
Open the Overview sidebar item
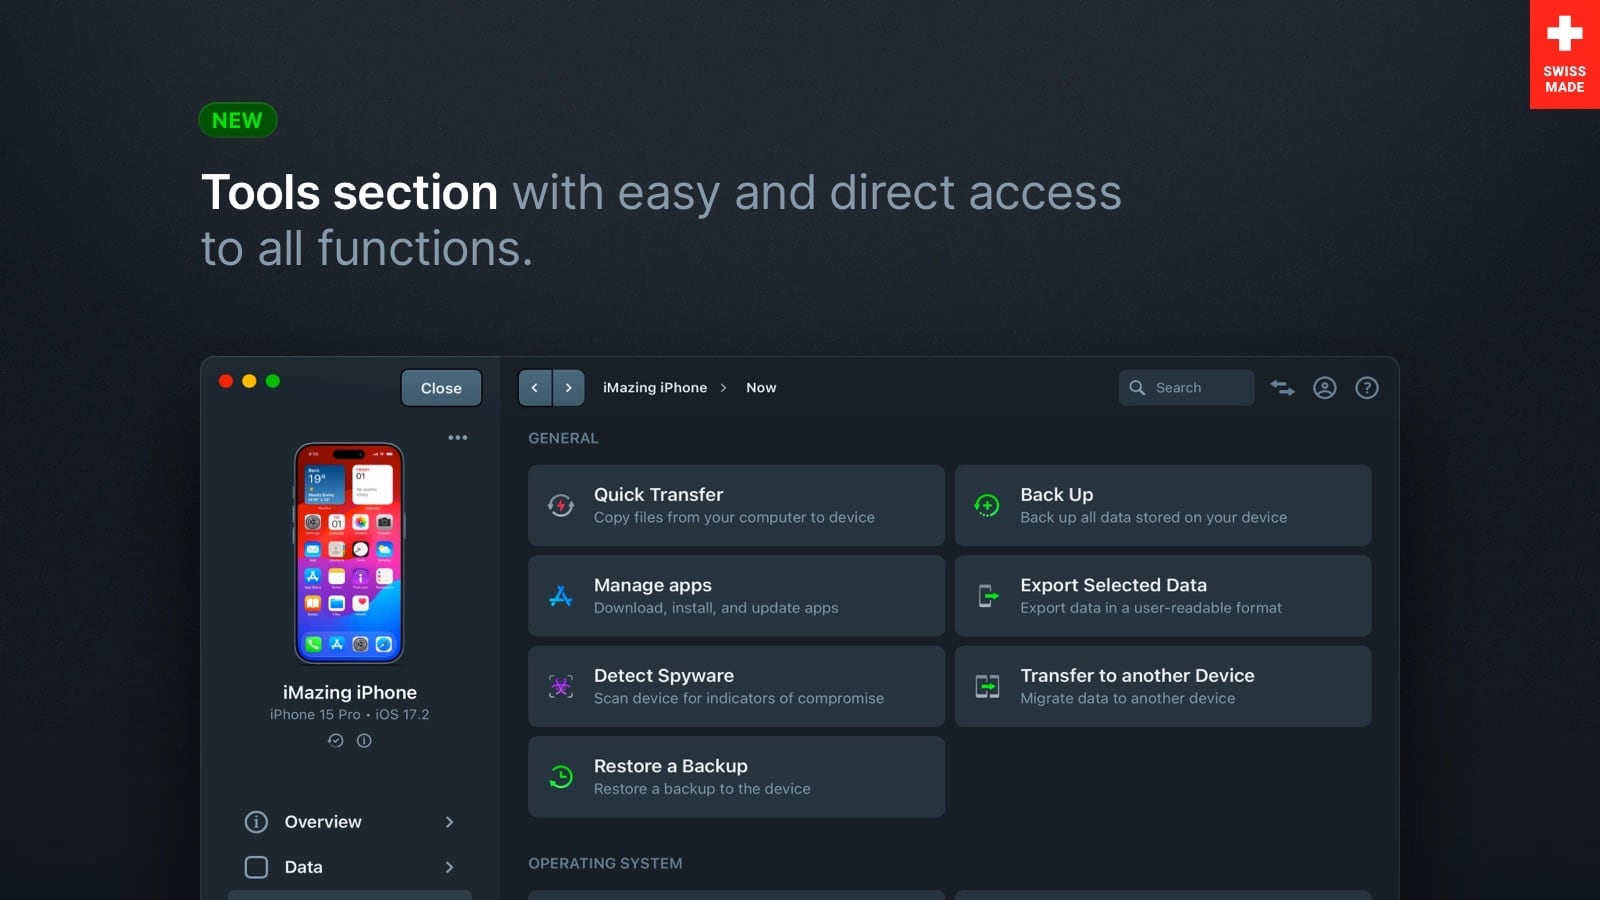[x=350, y=822]
